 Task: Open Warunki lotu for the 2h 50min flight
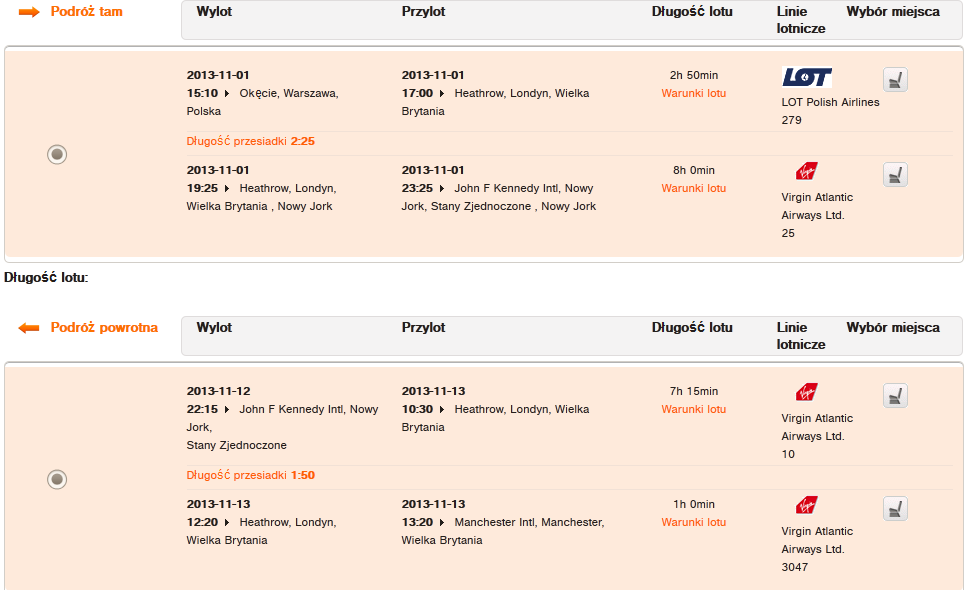pos(694,93)
